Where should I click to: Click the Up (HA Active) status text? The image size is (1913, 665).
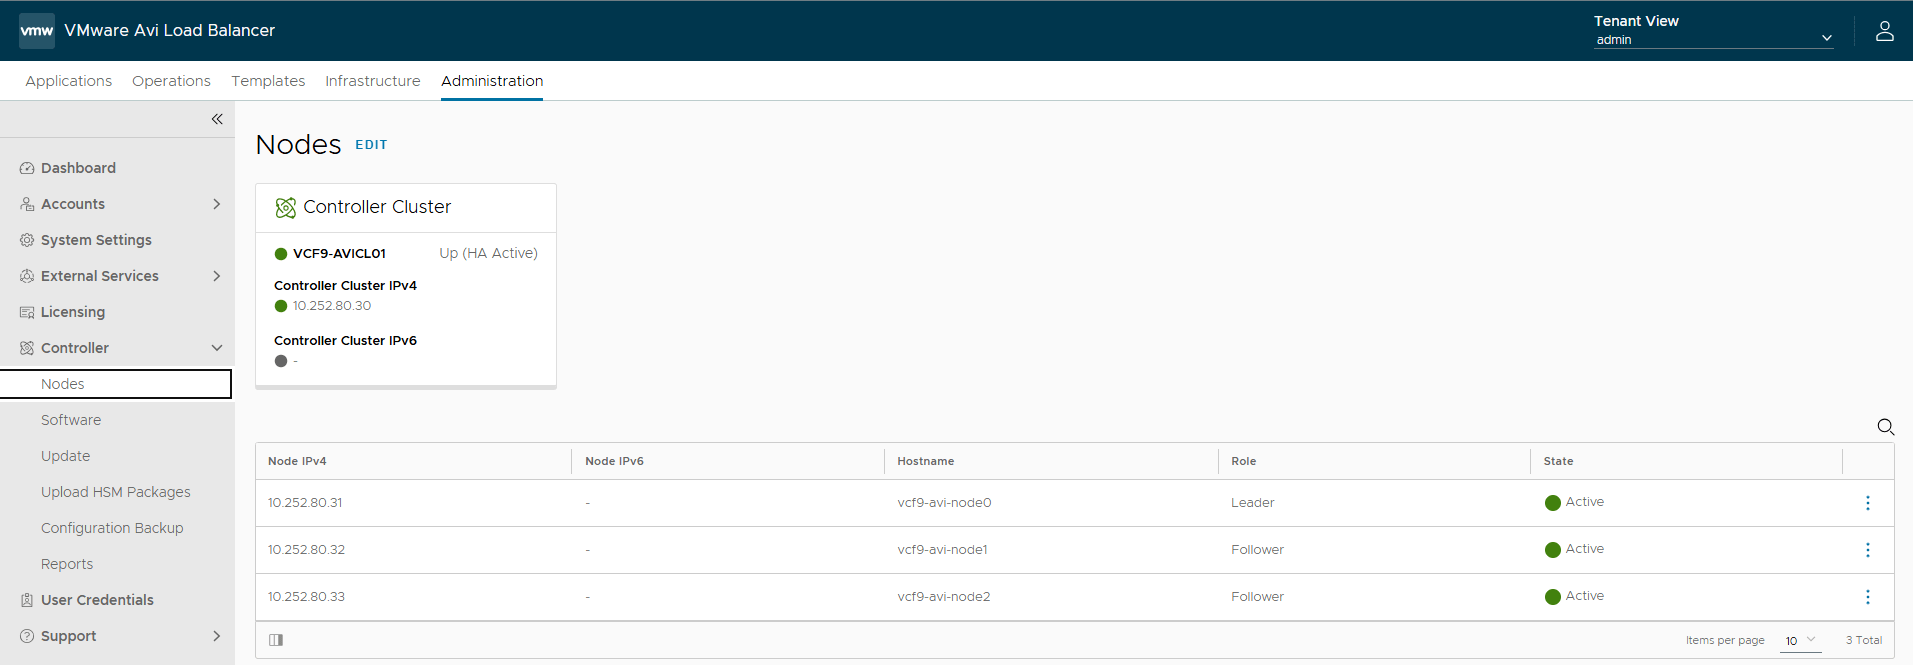coord(488,254)
